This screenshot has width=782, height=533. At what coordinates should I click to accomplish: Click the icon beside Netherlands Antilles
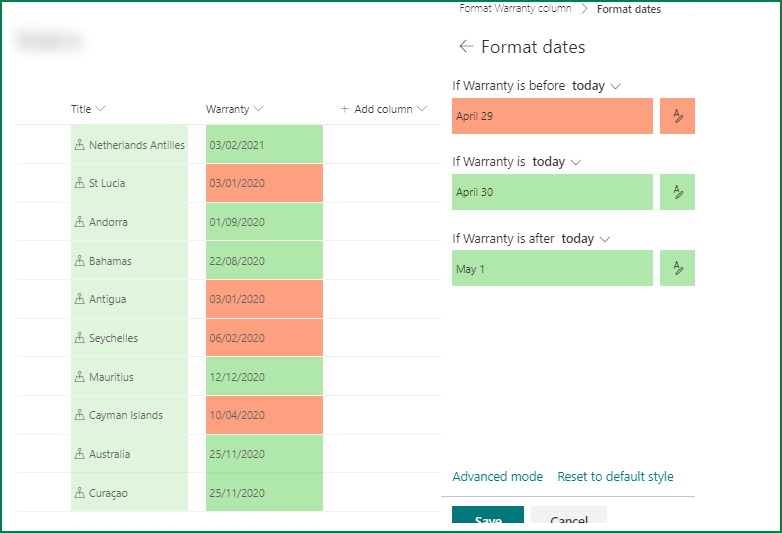tap(79, 145)
